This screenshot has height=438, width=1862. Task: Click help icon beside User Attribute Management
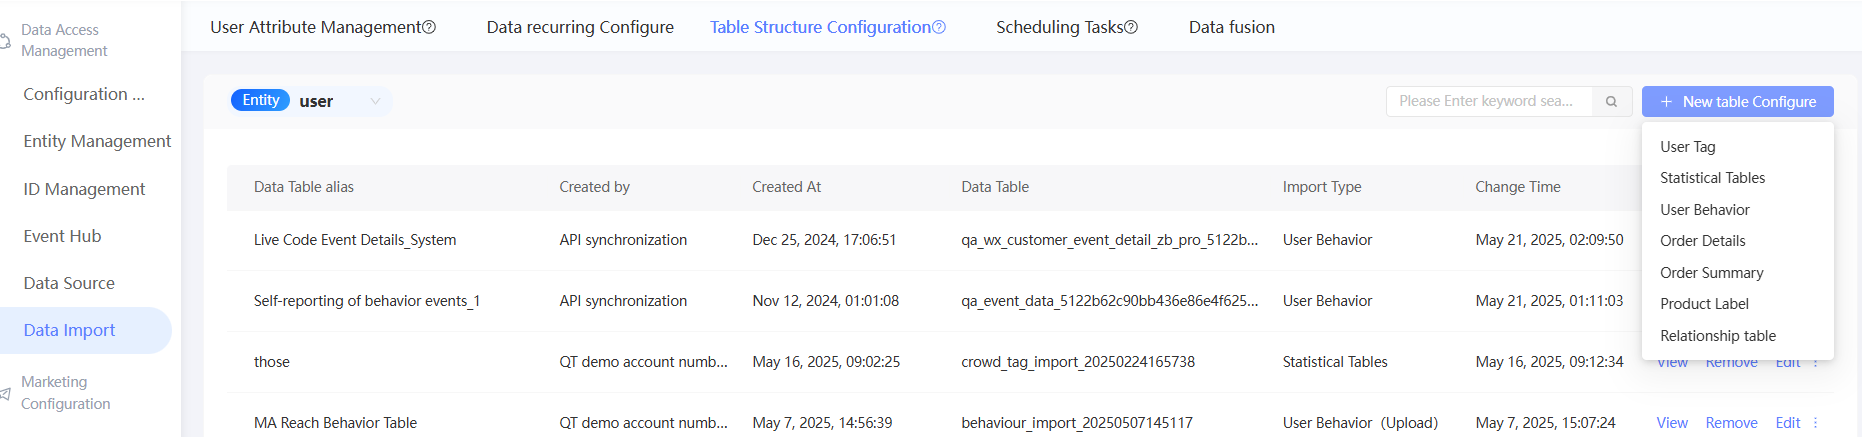[x=430, y=28]
